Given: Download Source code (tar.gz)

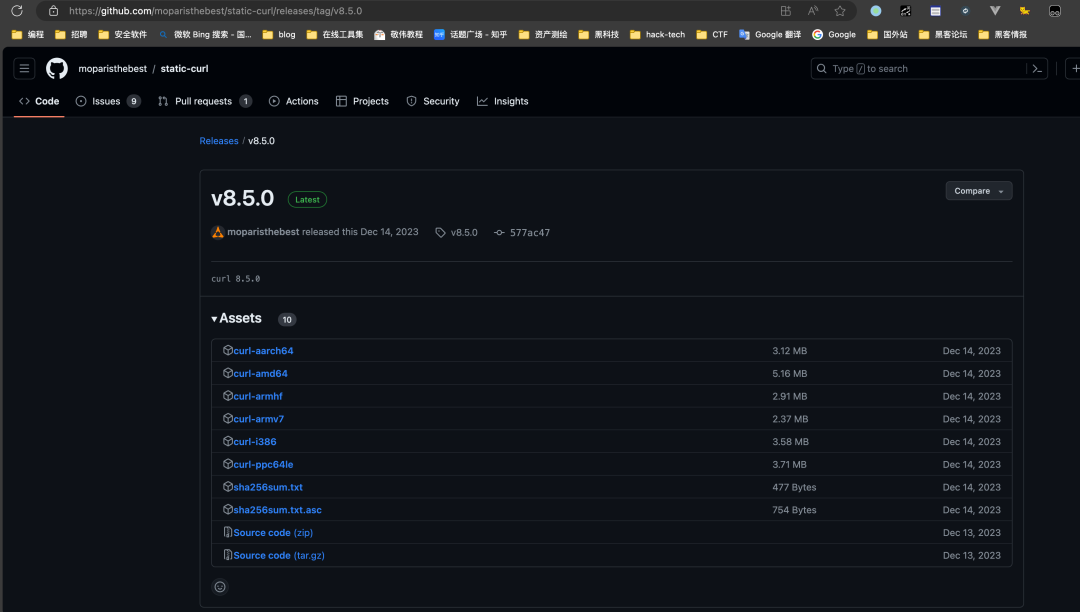Looking at the screenshot, I should [x=279, y=556].
